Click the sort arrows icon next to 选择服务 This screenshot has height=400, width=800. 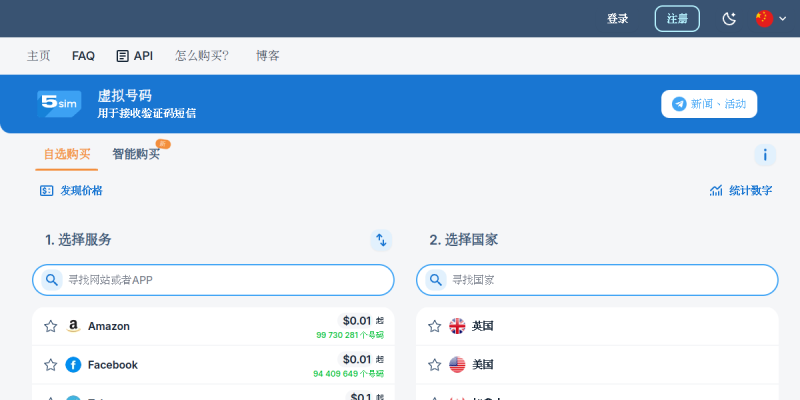click(381, 240)
